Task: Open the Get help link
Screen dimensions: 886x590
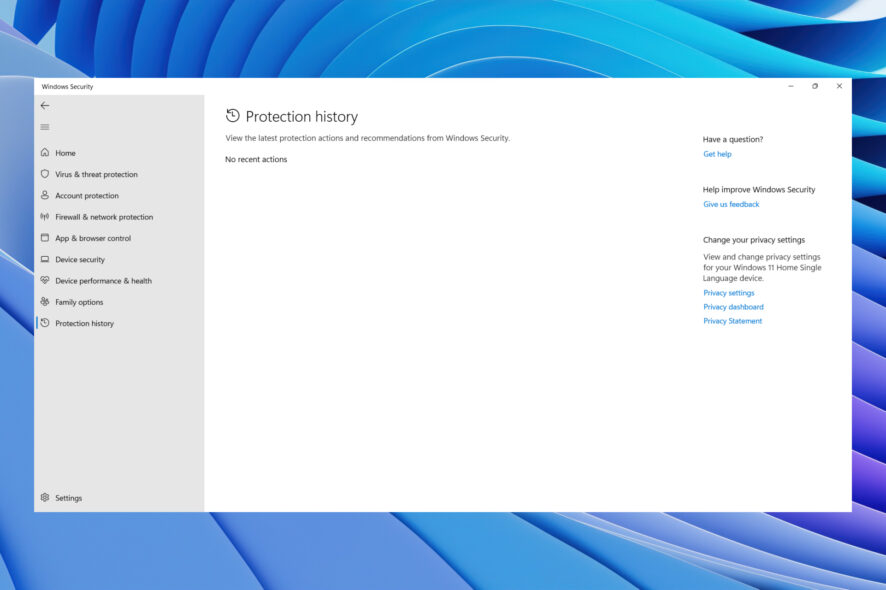Action: tap(717, 154)
